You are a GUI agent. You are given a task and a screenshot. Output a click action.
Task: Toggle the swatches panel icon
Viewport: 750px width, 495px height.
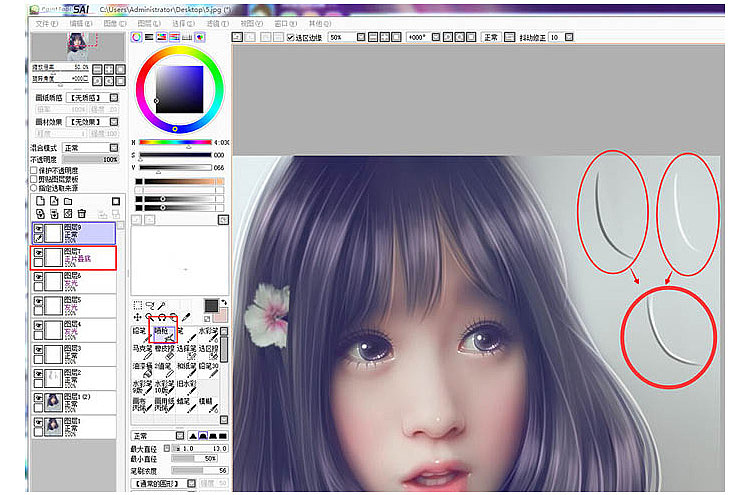(187, 37)
